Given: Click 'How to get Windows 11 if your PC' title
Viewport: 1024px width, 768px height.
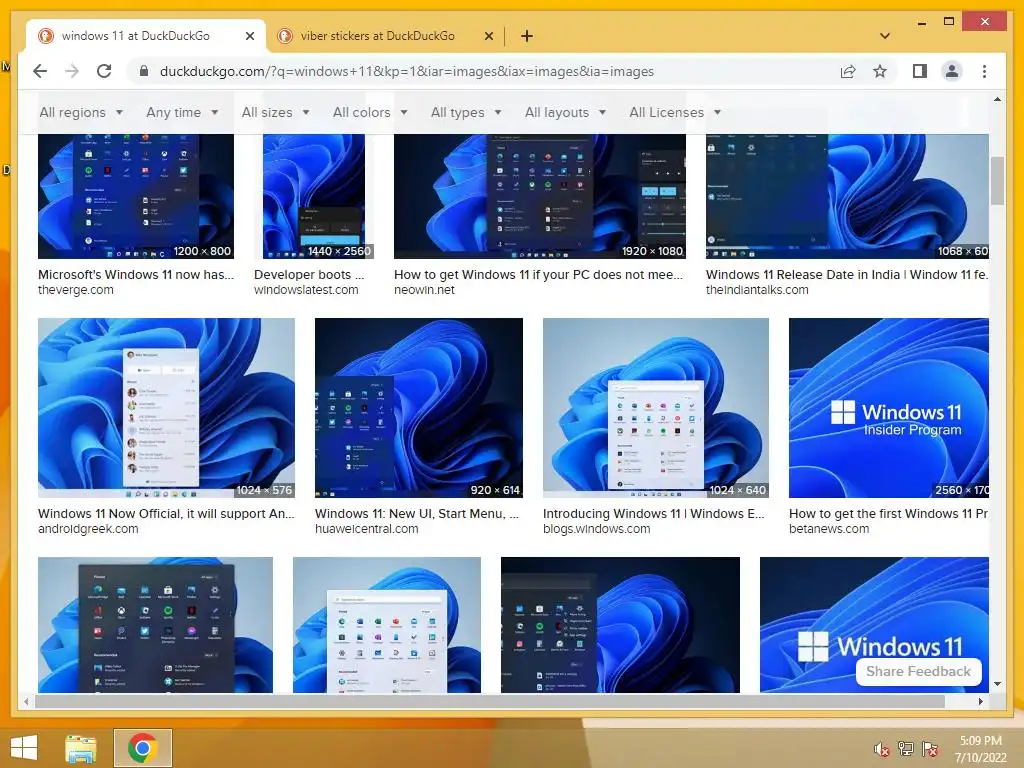Looking at the screenshot, I should (538, 274).
